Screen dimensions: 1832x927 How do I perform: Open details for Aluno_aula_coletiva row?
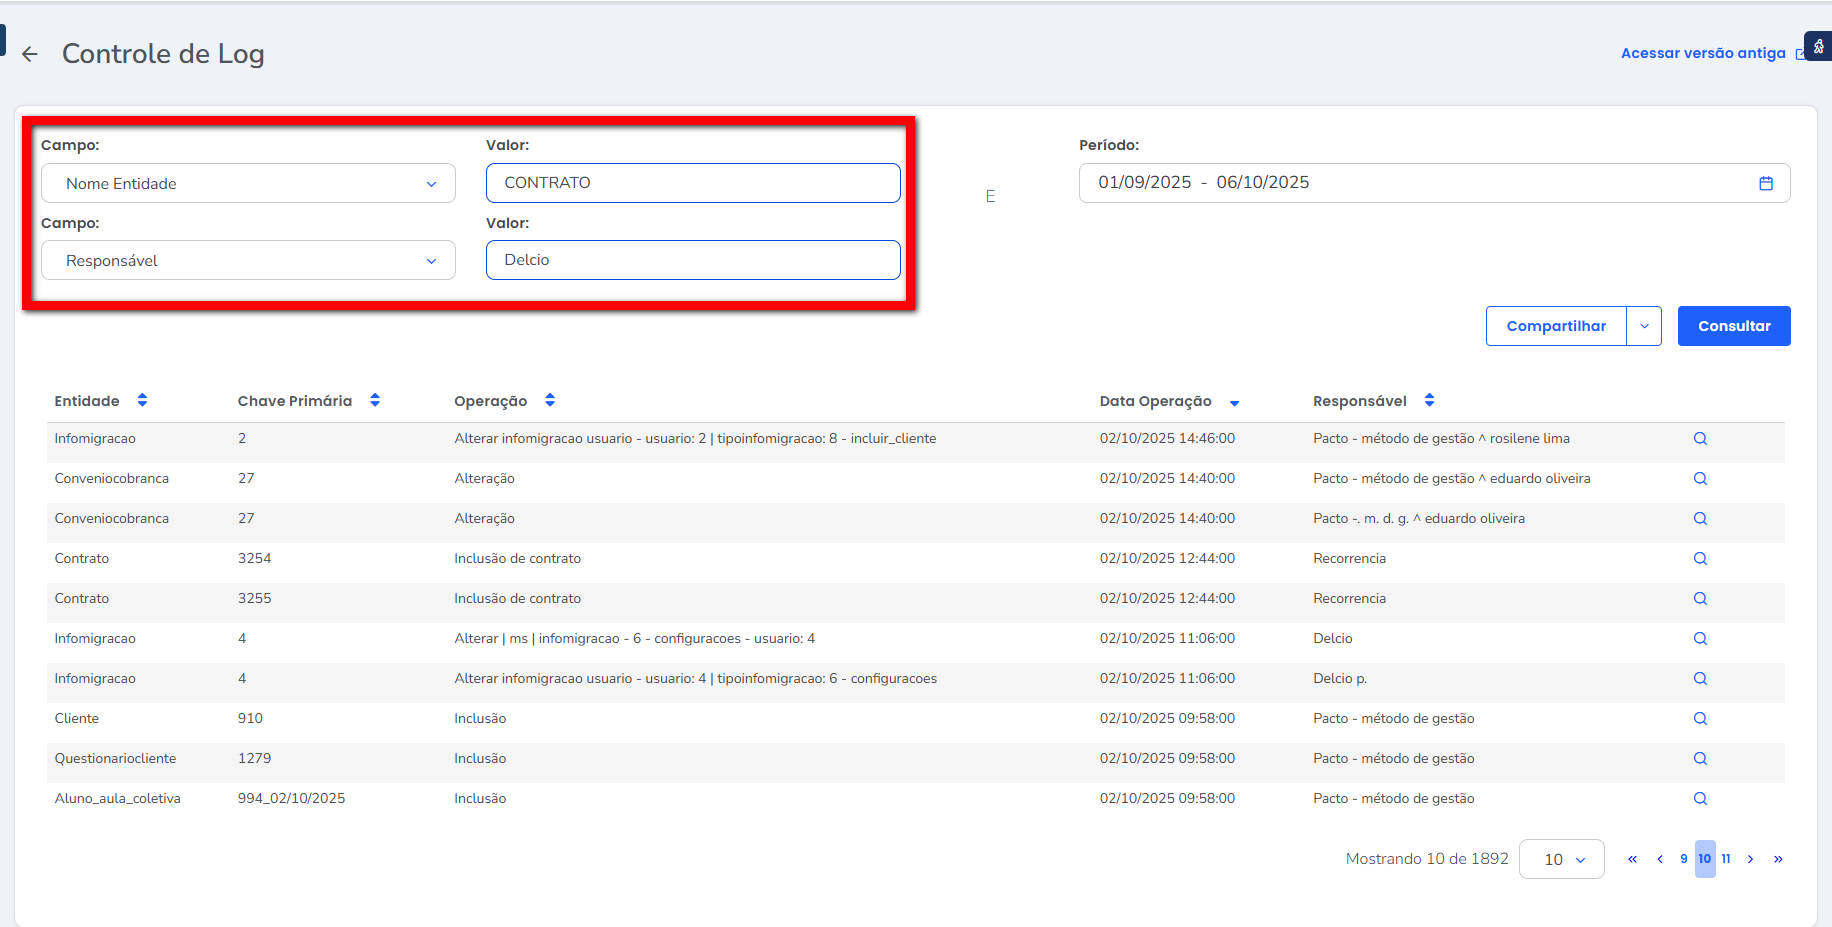tap(1700, 799)
